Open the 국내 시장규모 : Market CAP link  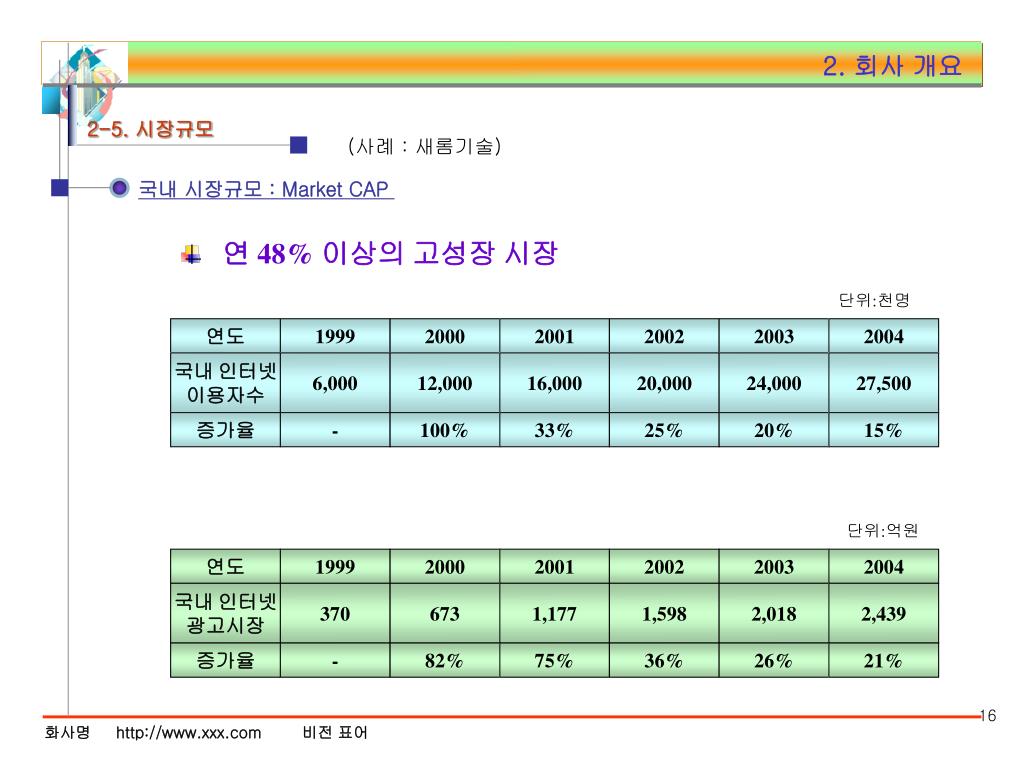(x=265, y=189)
